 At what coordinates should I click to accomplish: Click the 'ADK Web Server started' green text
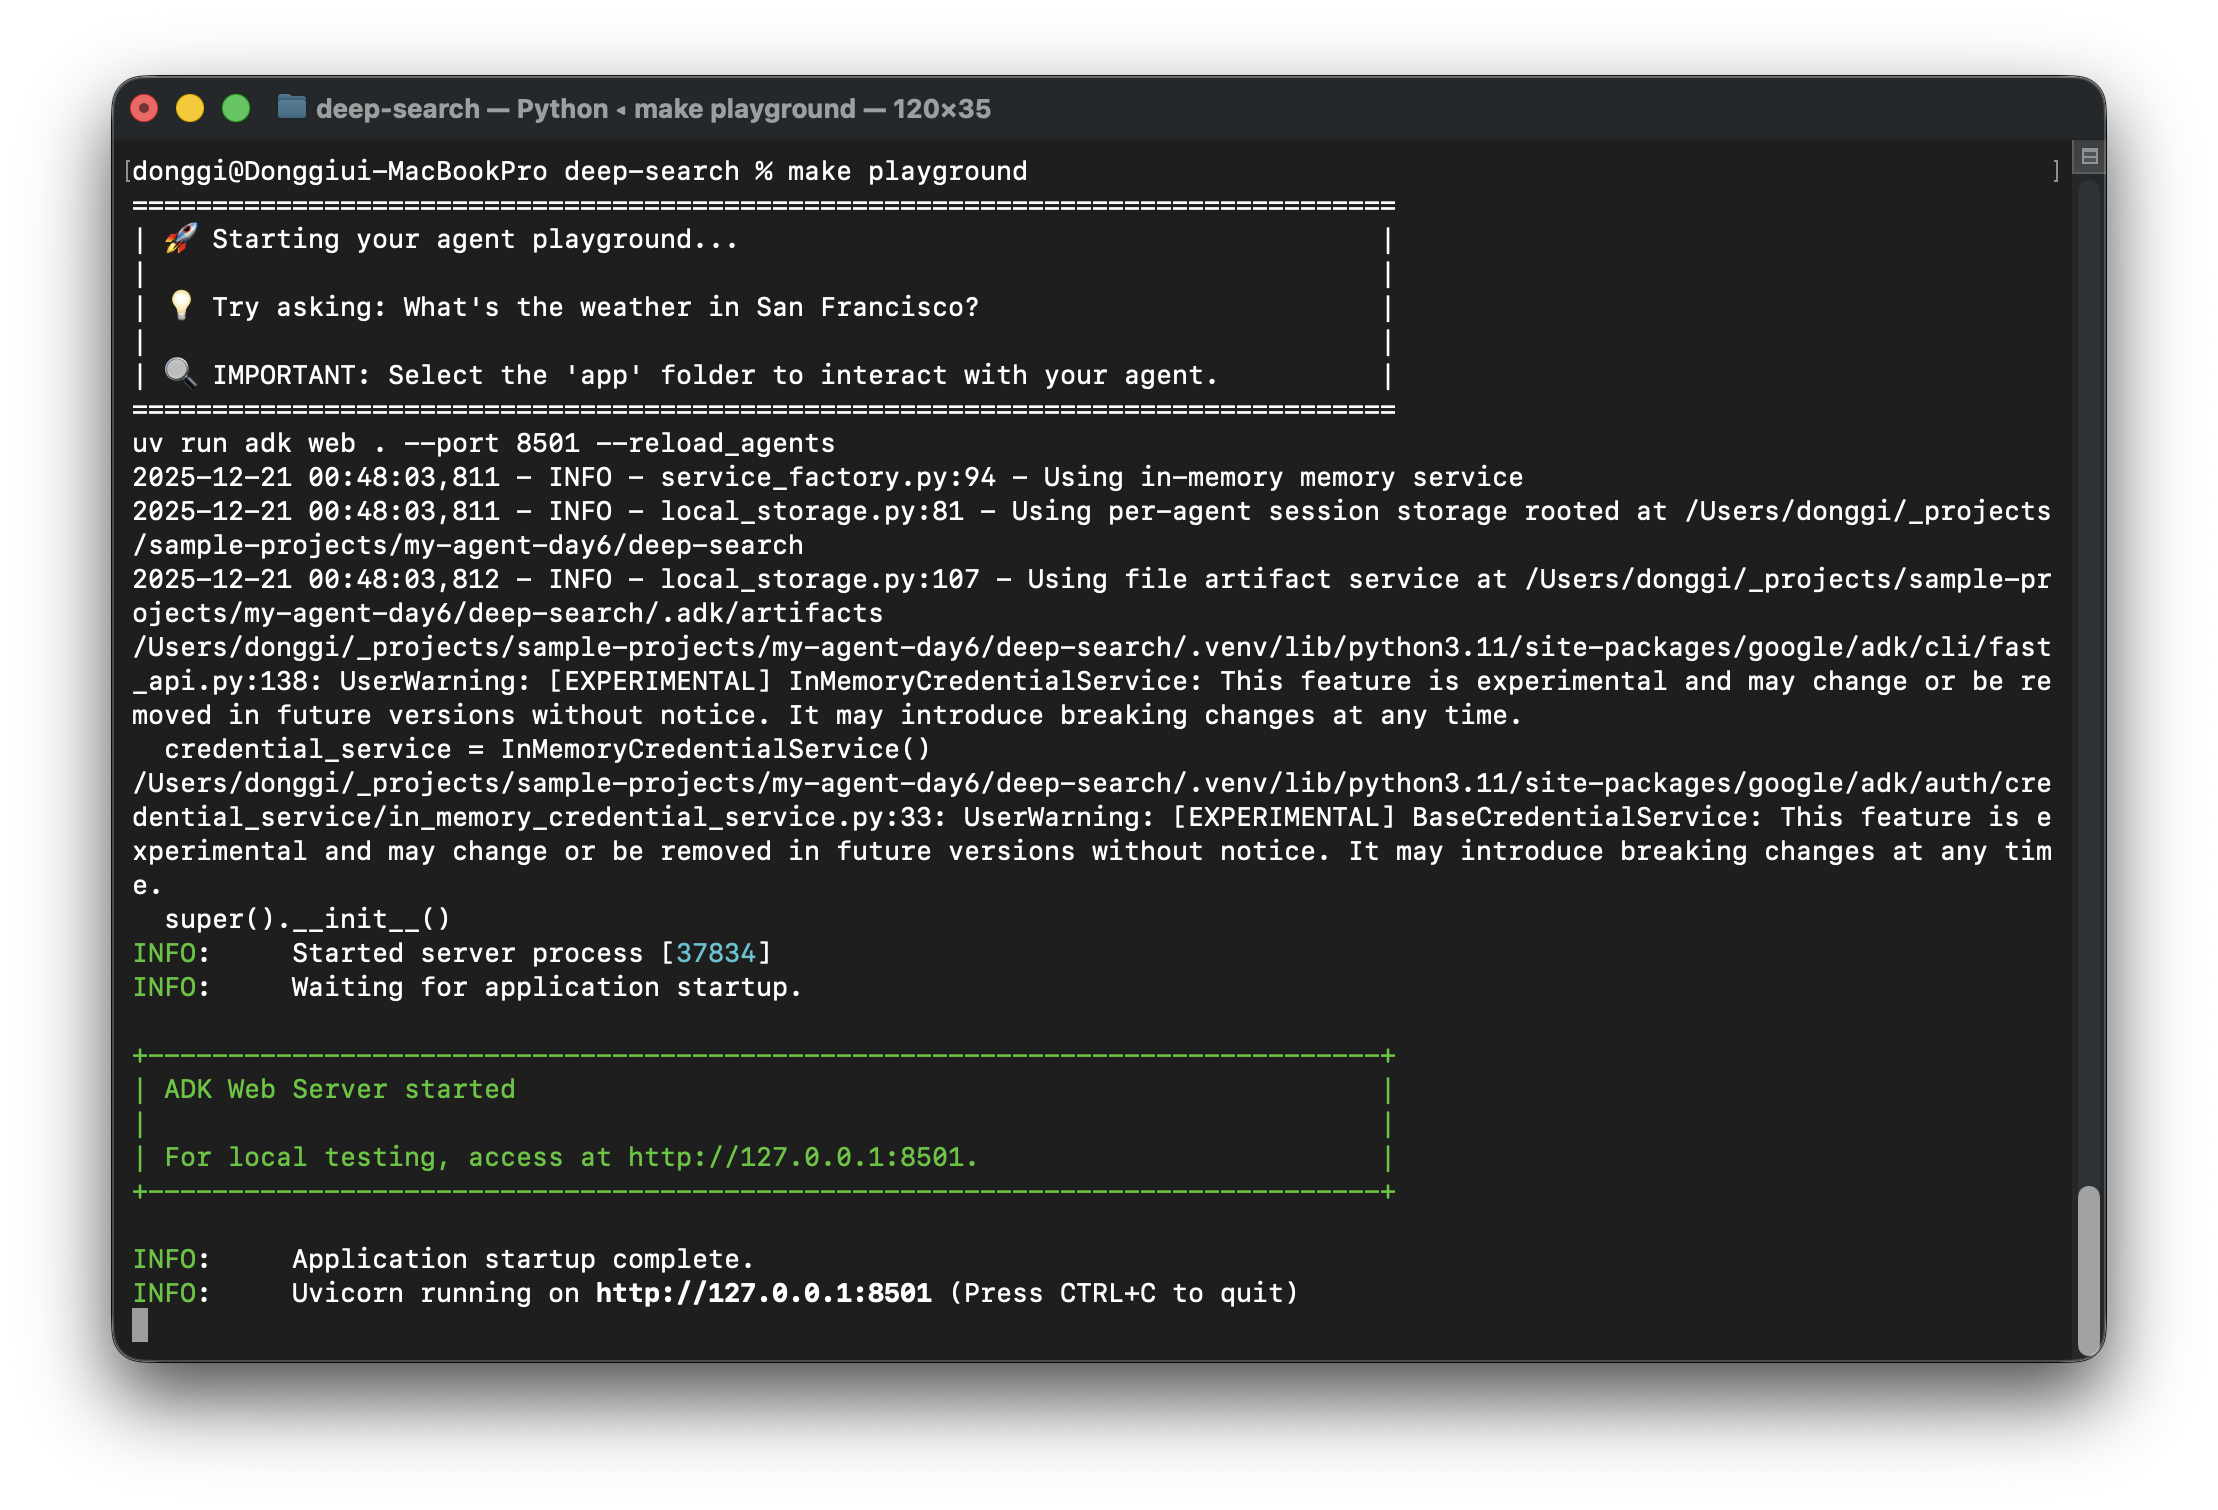pyautogui.click(x=339, y=1089)
